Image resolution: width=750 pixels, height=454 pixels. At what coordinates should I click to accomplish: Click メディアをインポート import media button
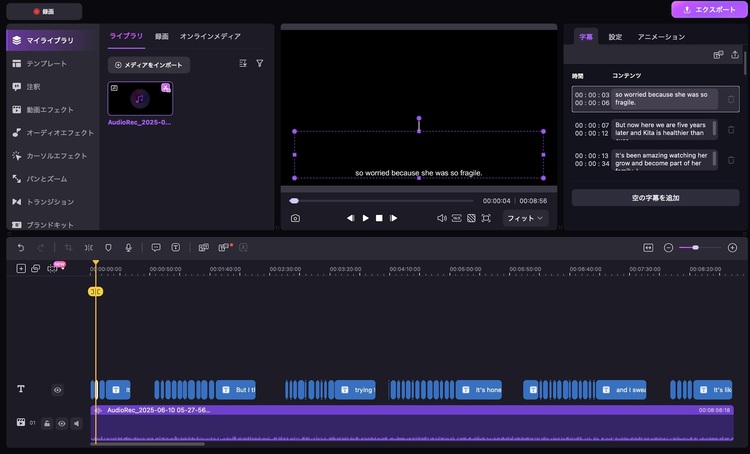point(149,65)
